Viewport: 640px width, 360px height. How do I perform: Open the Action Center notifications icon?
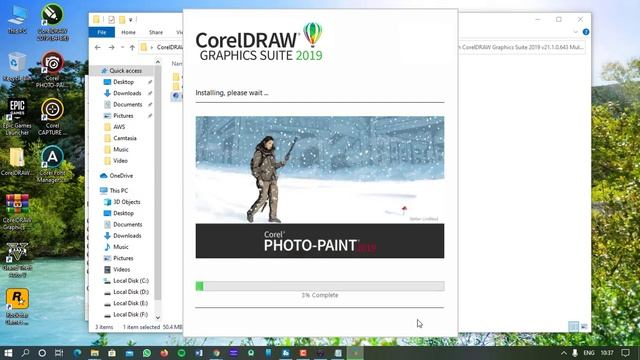tap(625, 353)
